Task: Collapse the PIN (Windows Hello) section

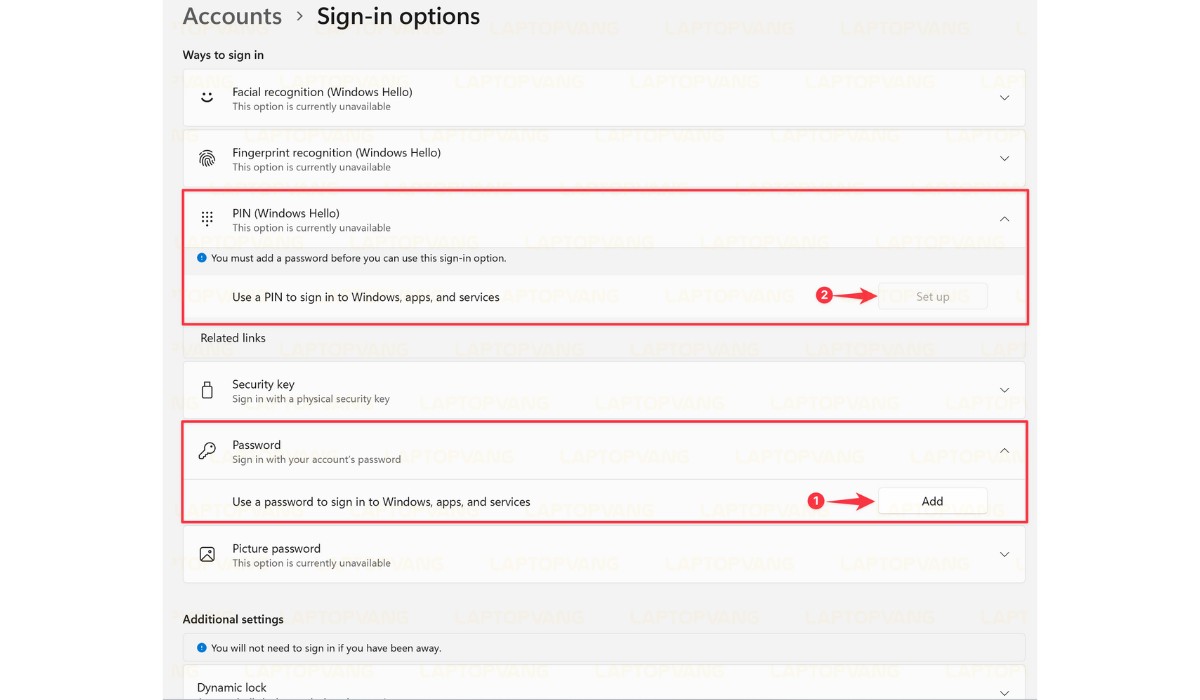Action: tap(1005, 219)
